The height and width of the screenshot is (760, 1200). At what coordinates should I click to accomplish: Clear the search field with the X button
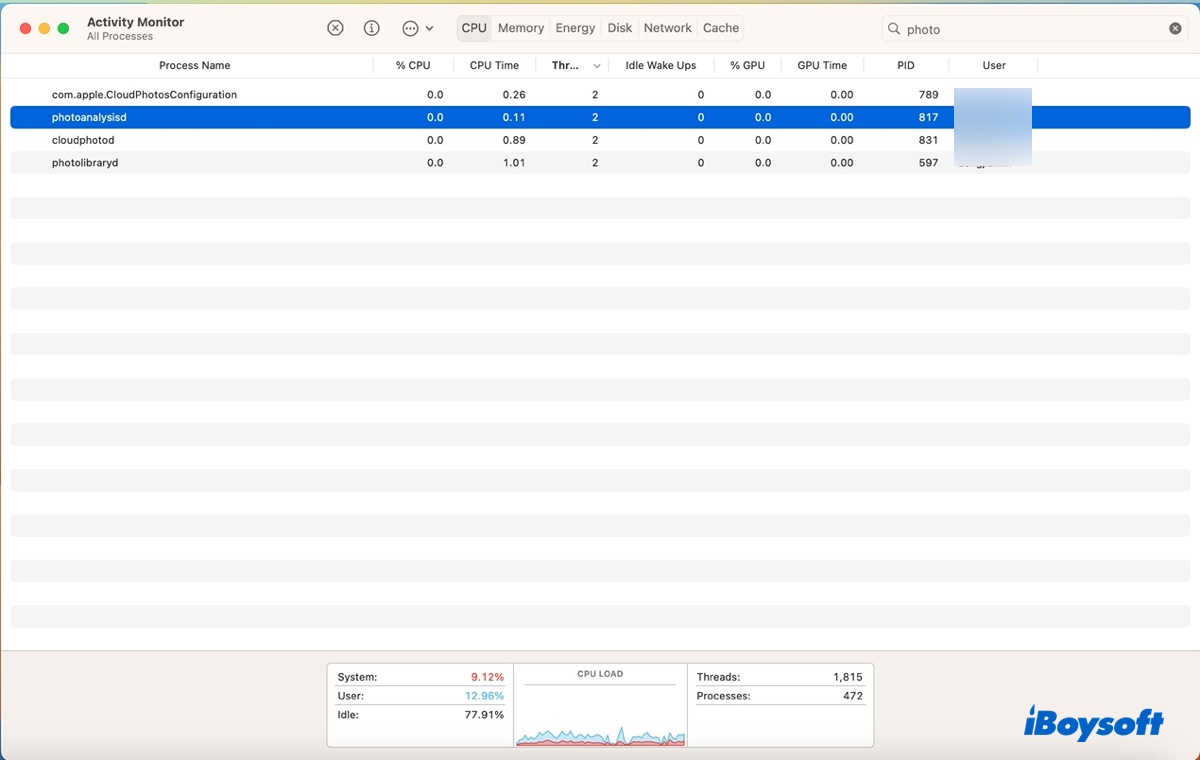(x=1175, y=29)
